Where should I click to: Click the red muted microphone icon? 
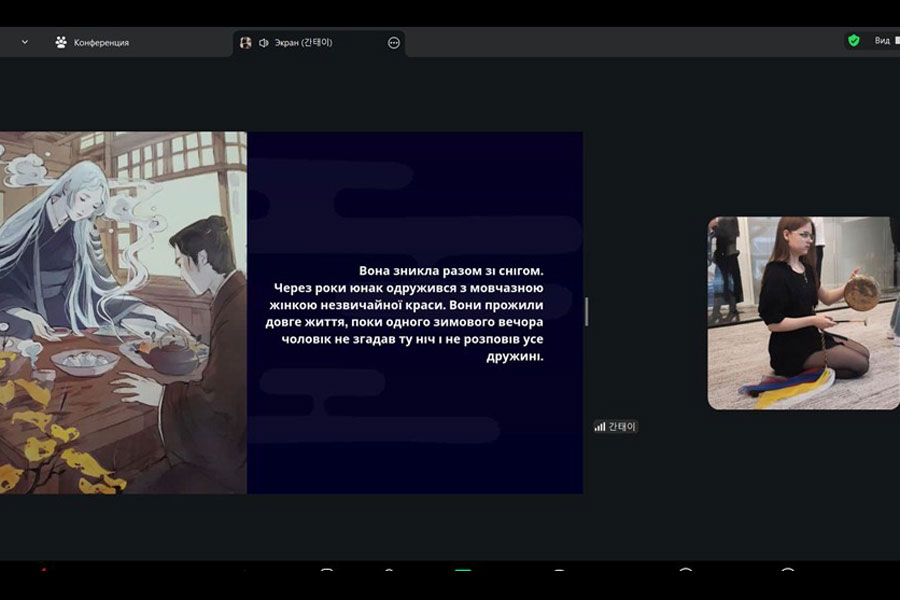43,572
